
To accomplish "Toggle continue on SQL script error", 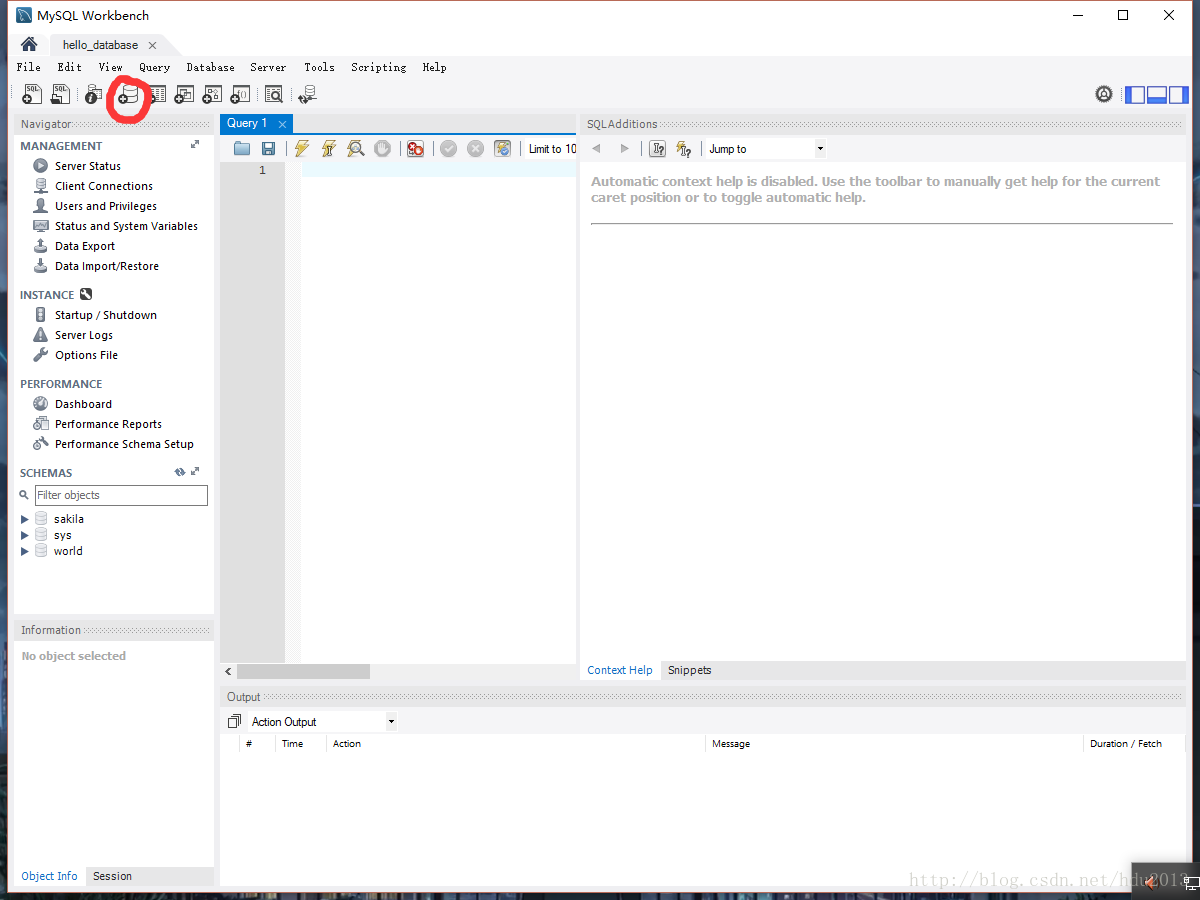I will coord(415,149).
